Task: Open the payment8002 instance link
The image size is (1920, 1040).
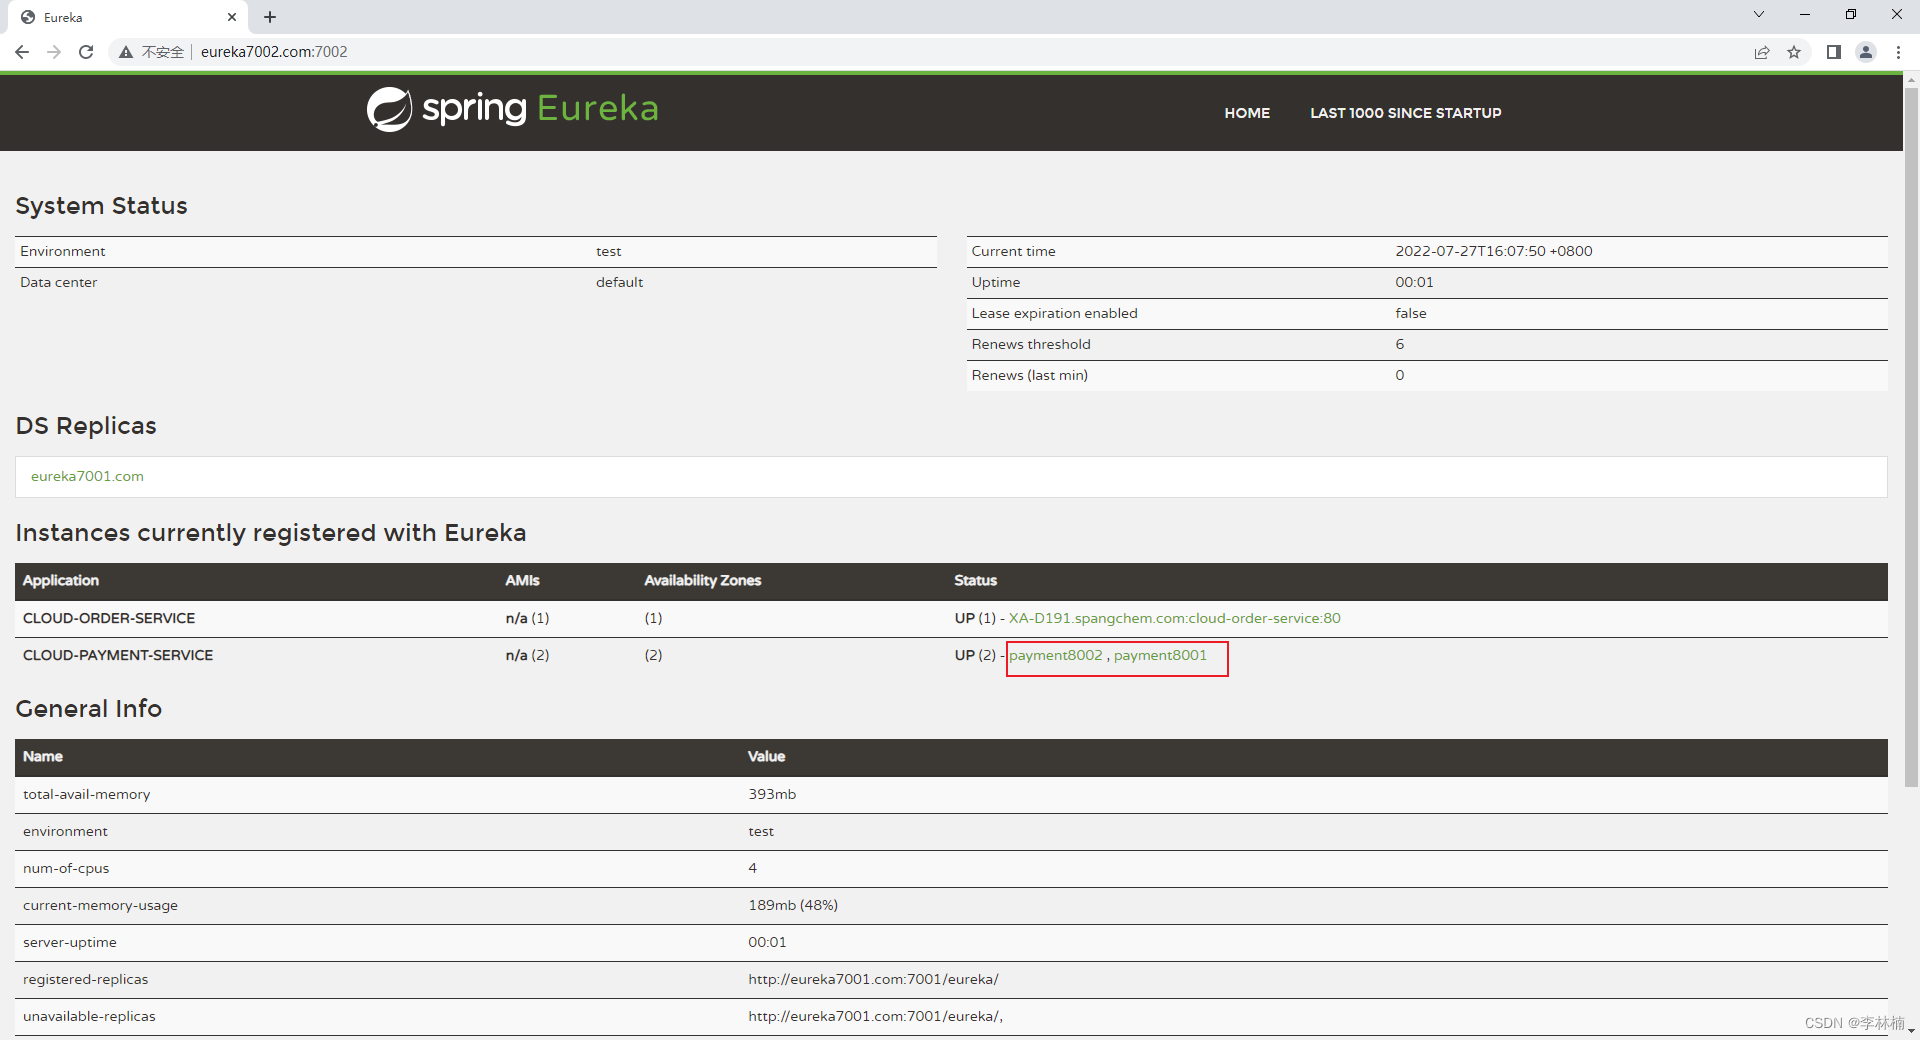Action: [x=1056, y=655]
